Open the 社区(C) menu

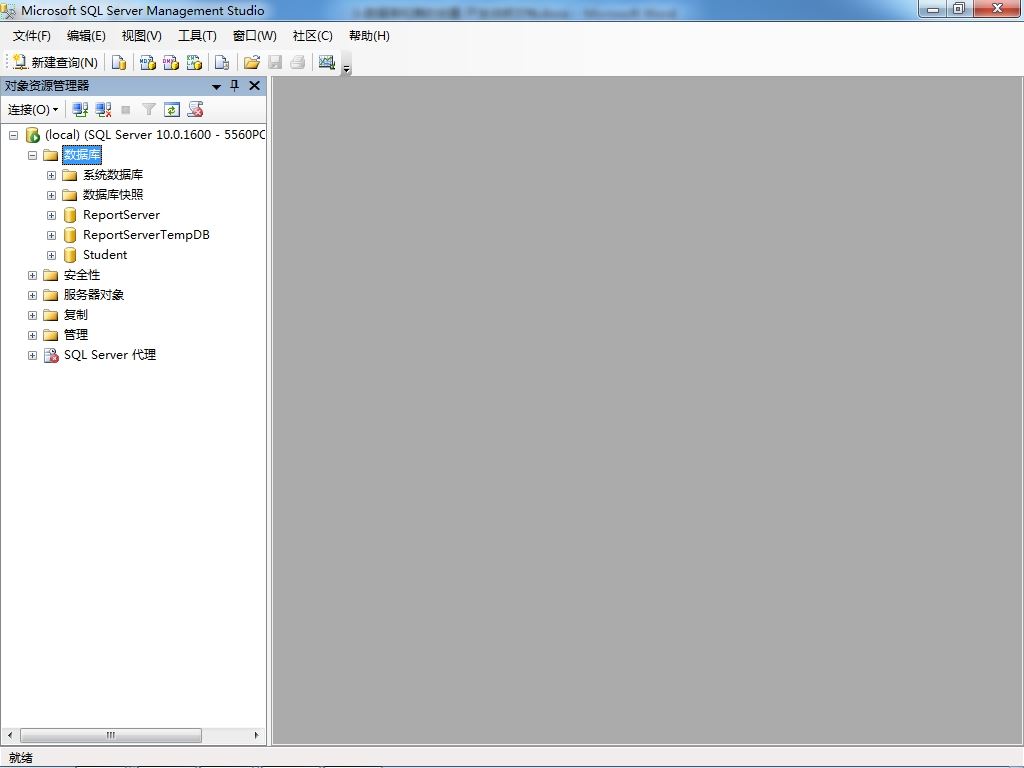(313, 36)
